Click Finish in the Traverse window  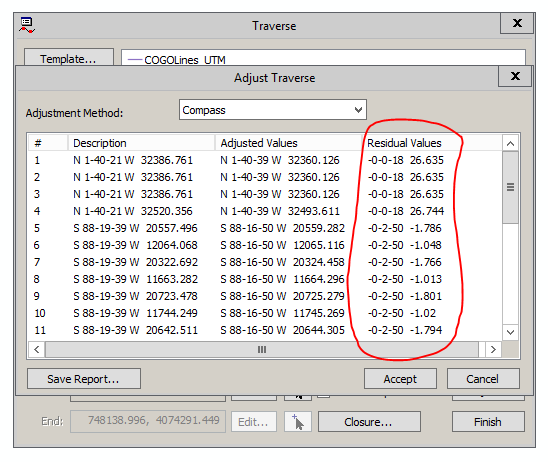coord(488,421)
